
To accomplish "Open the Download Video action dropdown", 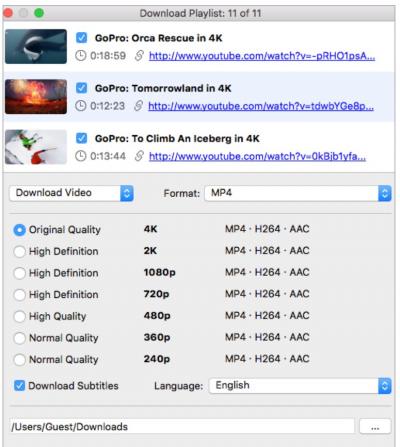I will 72,193.
